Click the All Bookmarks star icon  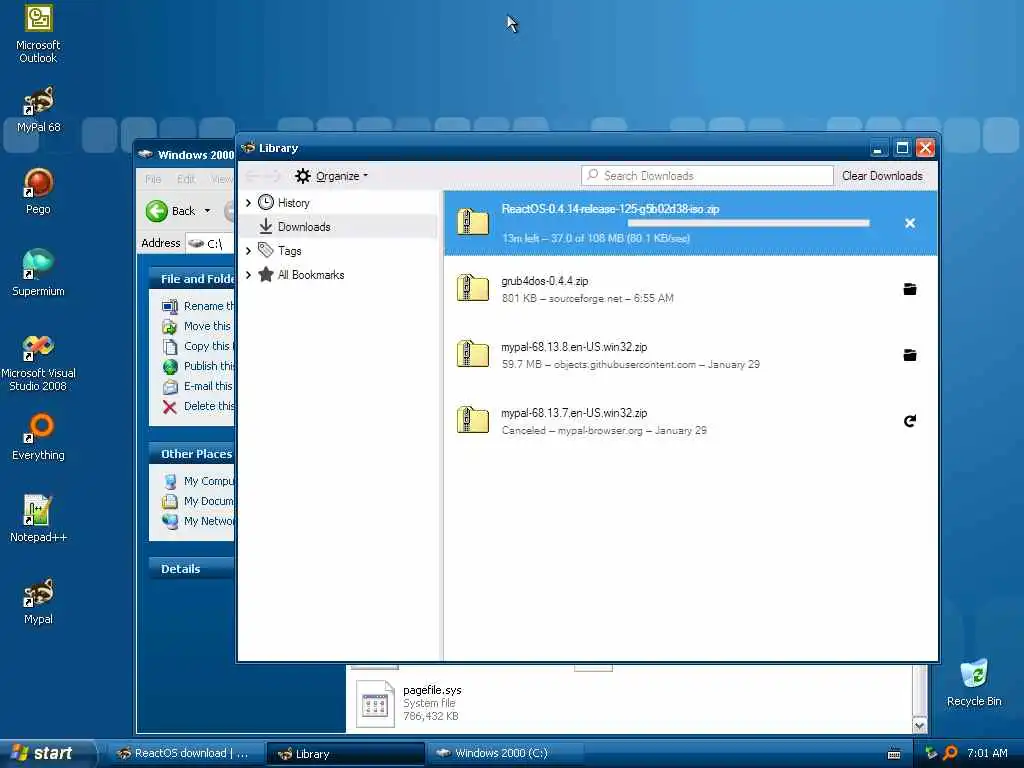265,274
